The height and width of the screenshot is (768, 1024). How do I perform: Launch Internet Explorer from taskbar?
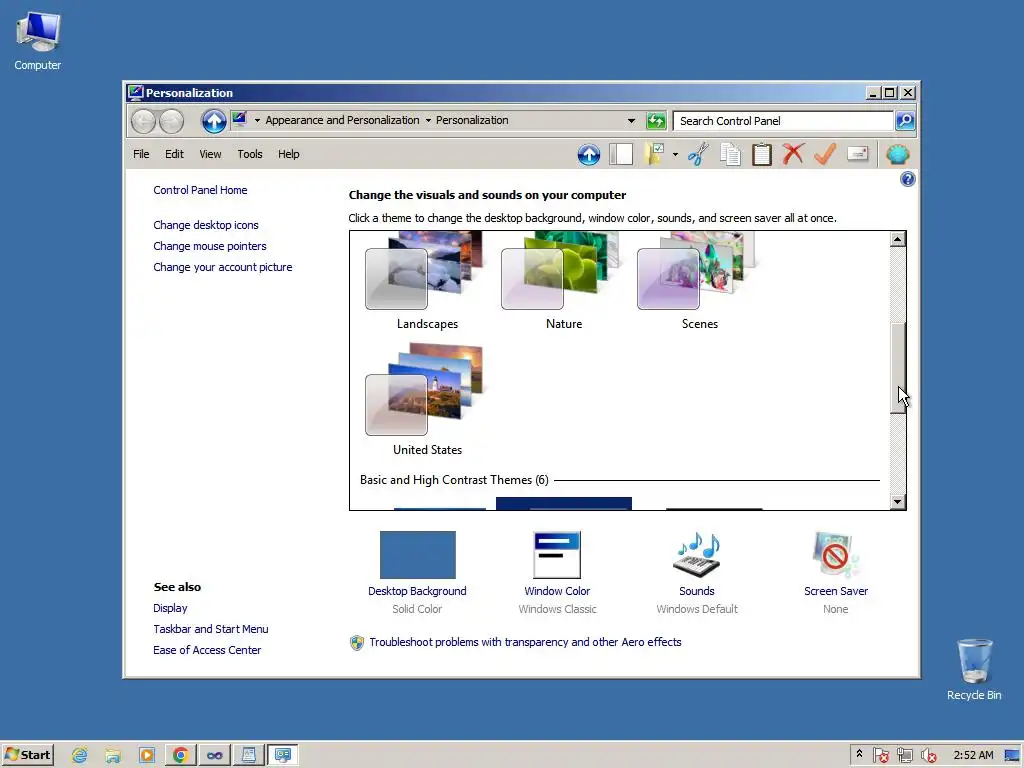click(x=80, y=755)
